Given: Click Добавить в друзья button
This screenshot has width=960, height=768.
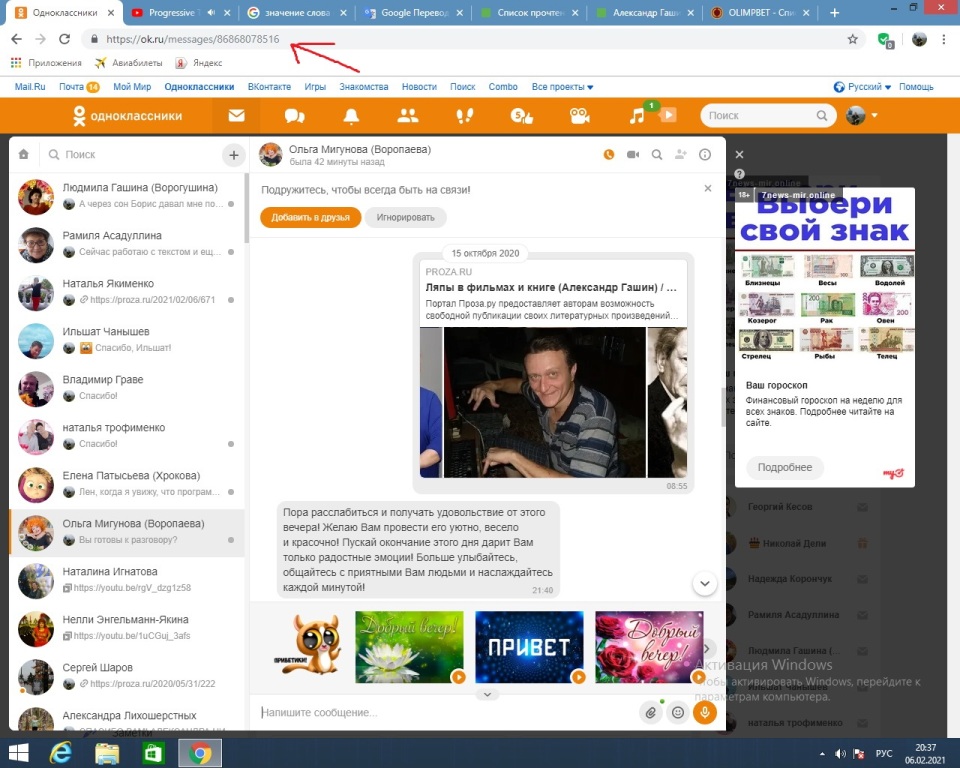Looking at the screenshot, I should (x=310, y=217).
